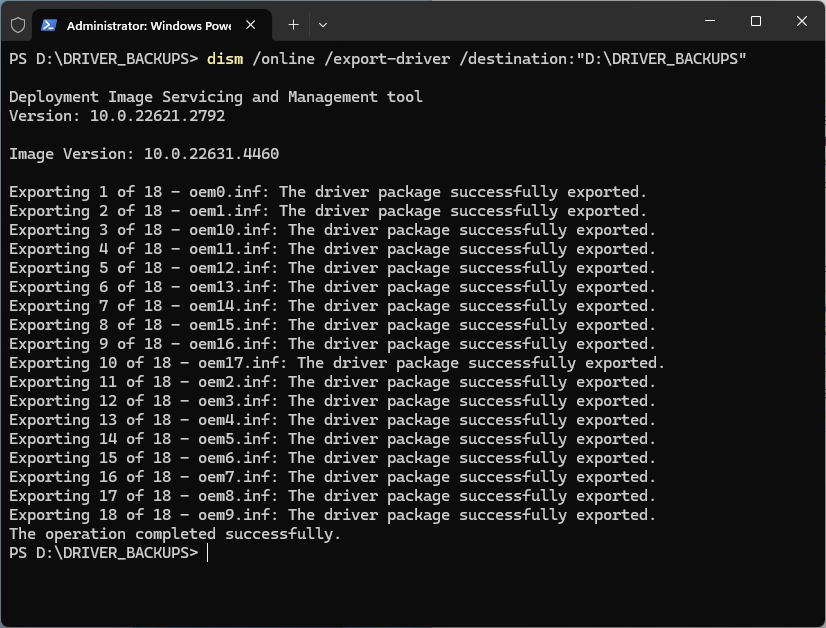Image resolution: width=826 pixels, height=628 pixels.
Task: Click the minimize icon in the title bar
Action: (709, 21)
